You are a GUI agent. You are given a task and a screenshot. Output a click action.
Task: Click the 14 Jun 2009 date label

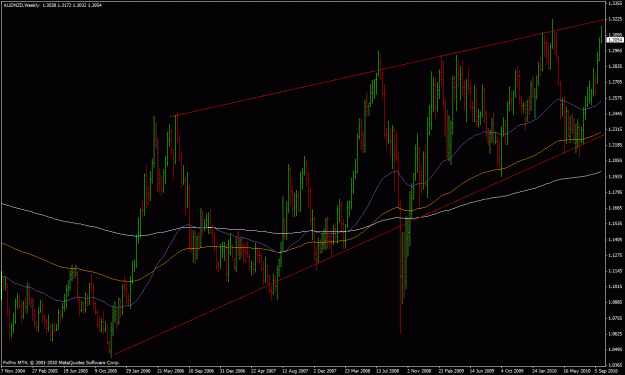click(x=483, y=371)
